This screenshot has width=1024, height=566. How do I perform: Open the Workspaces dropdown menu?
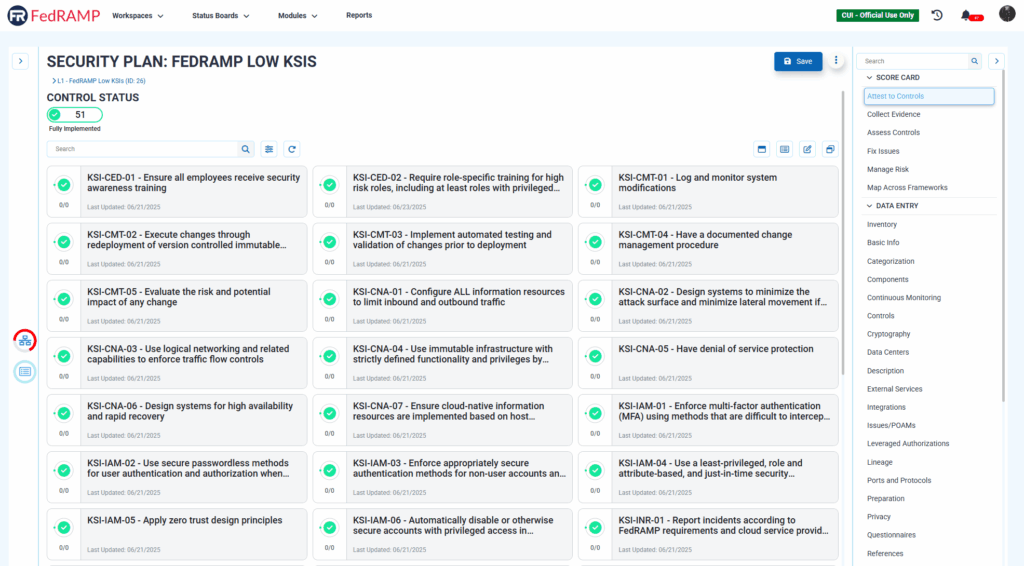click(x=138, y=16)
